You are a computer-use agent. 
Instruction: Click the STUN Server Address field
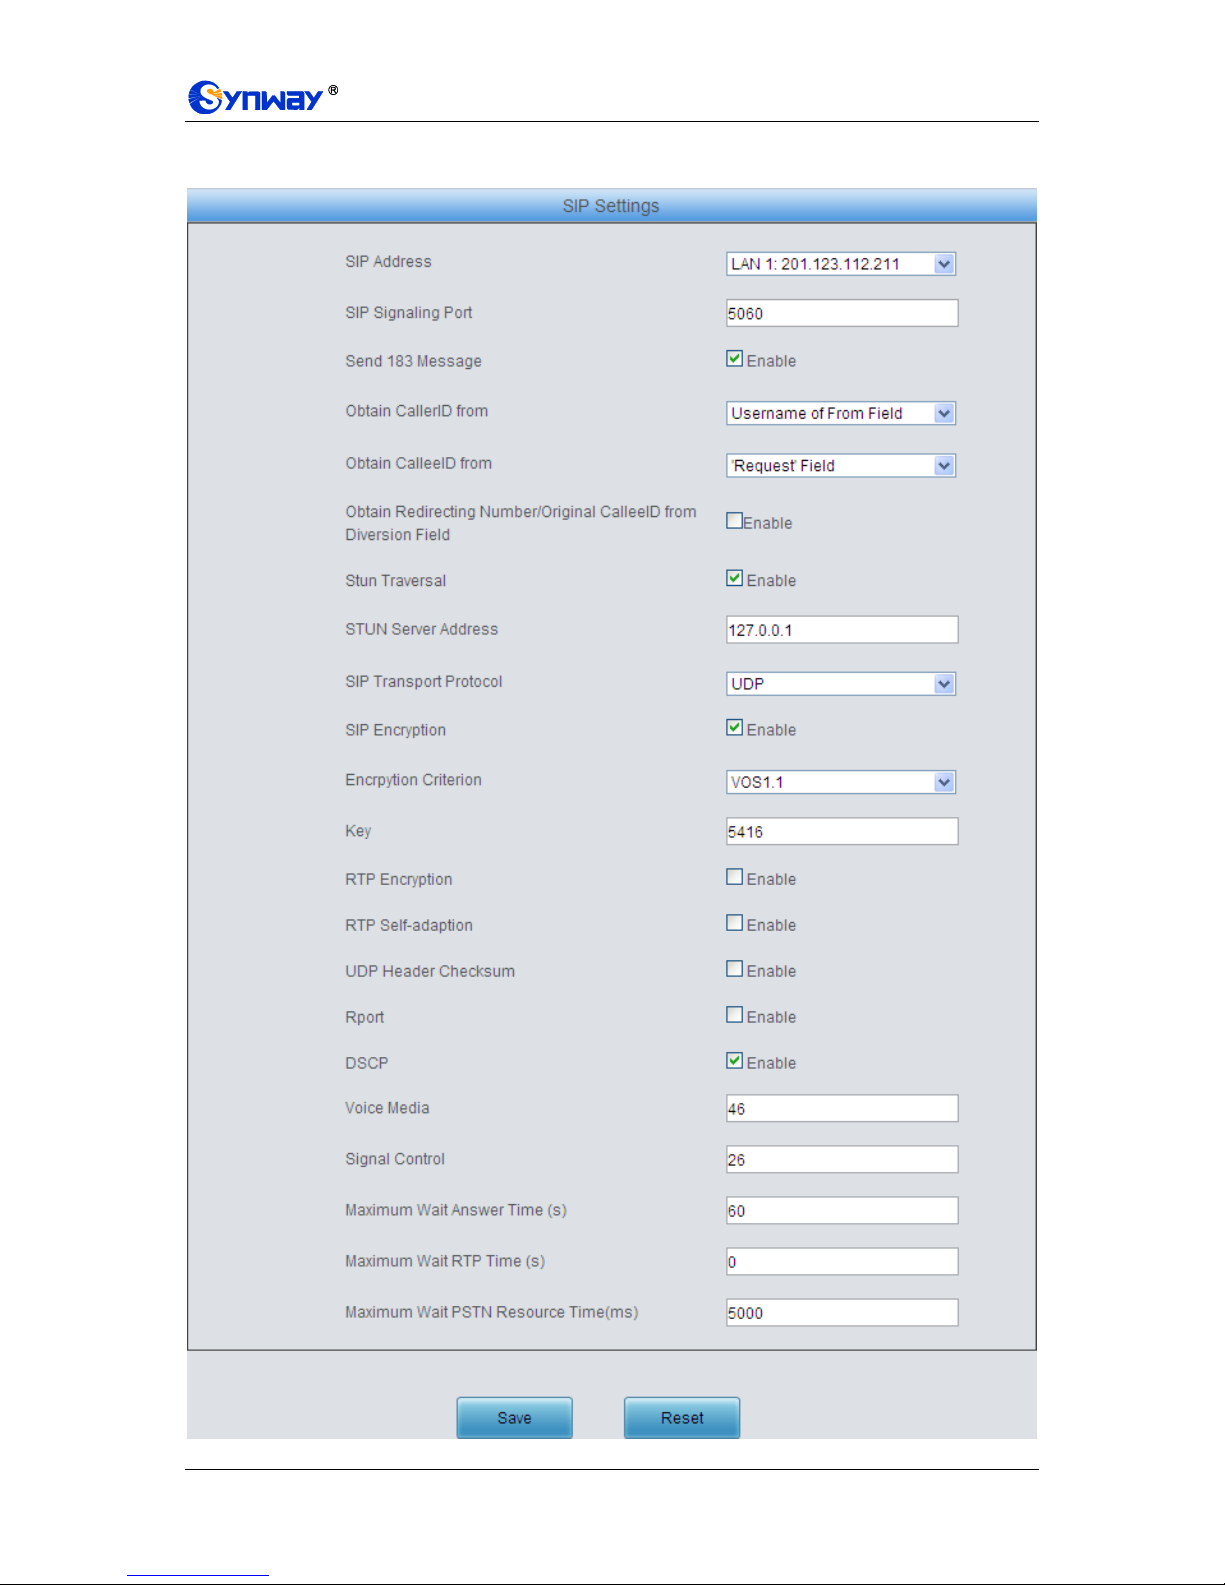point(842,630)
